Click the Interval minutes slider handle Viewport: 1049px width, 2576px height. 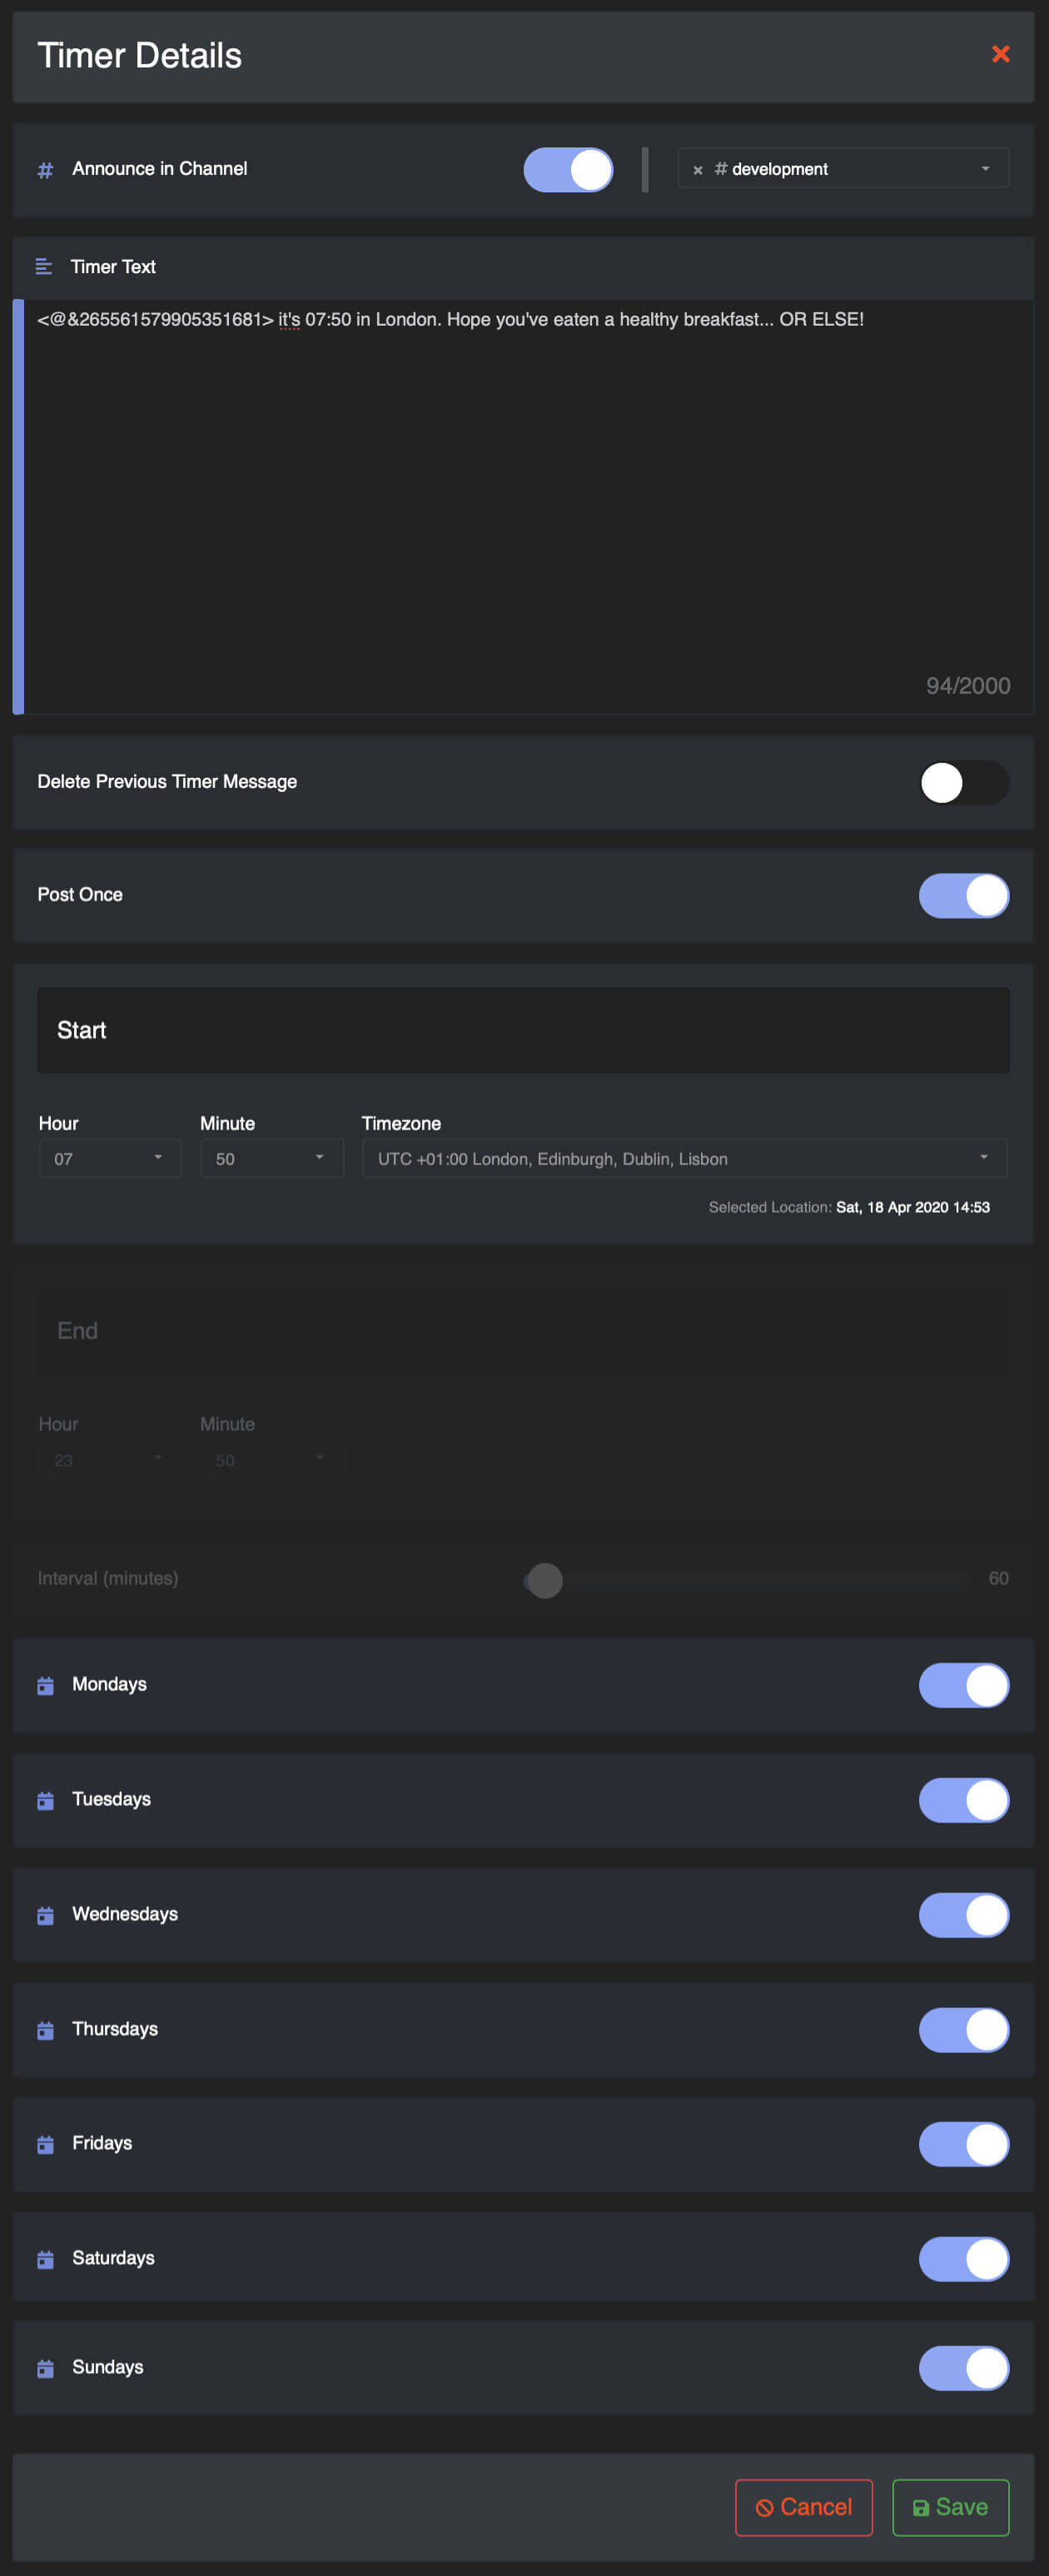545,1580
